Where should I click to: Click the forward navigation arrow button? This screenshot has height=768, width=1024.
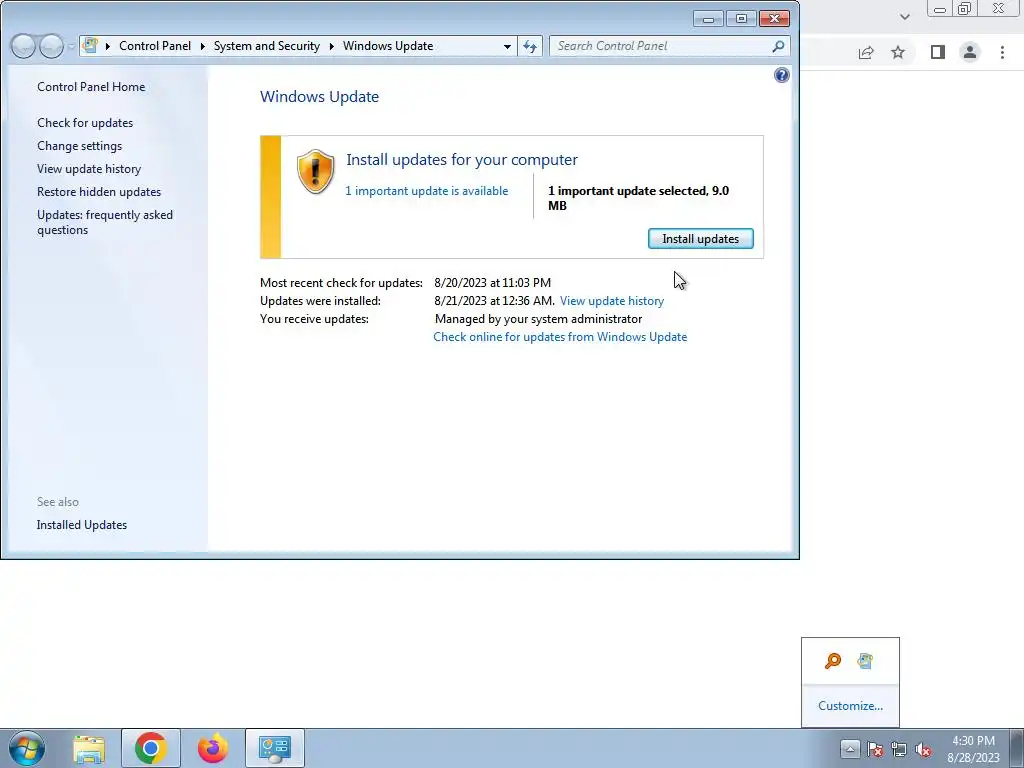point(51,46)
